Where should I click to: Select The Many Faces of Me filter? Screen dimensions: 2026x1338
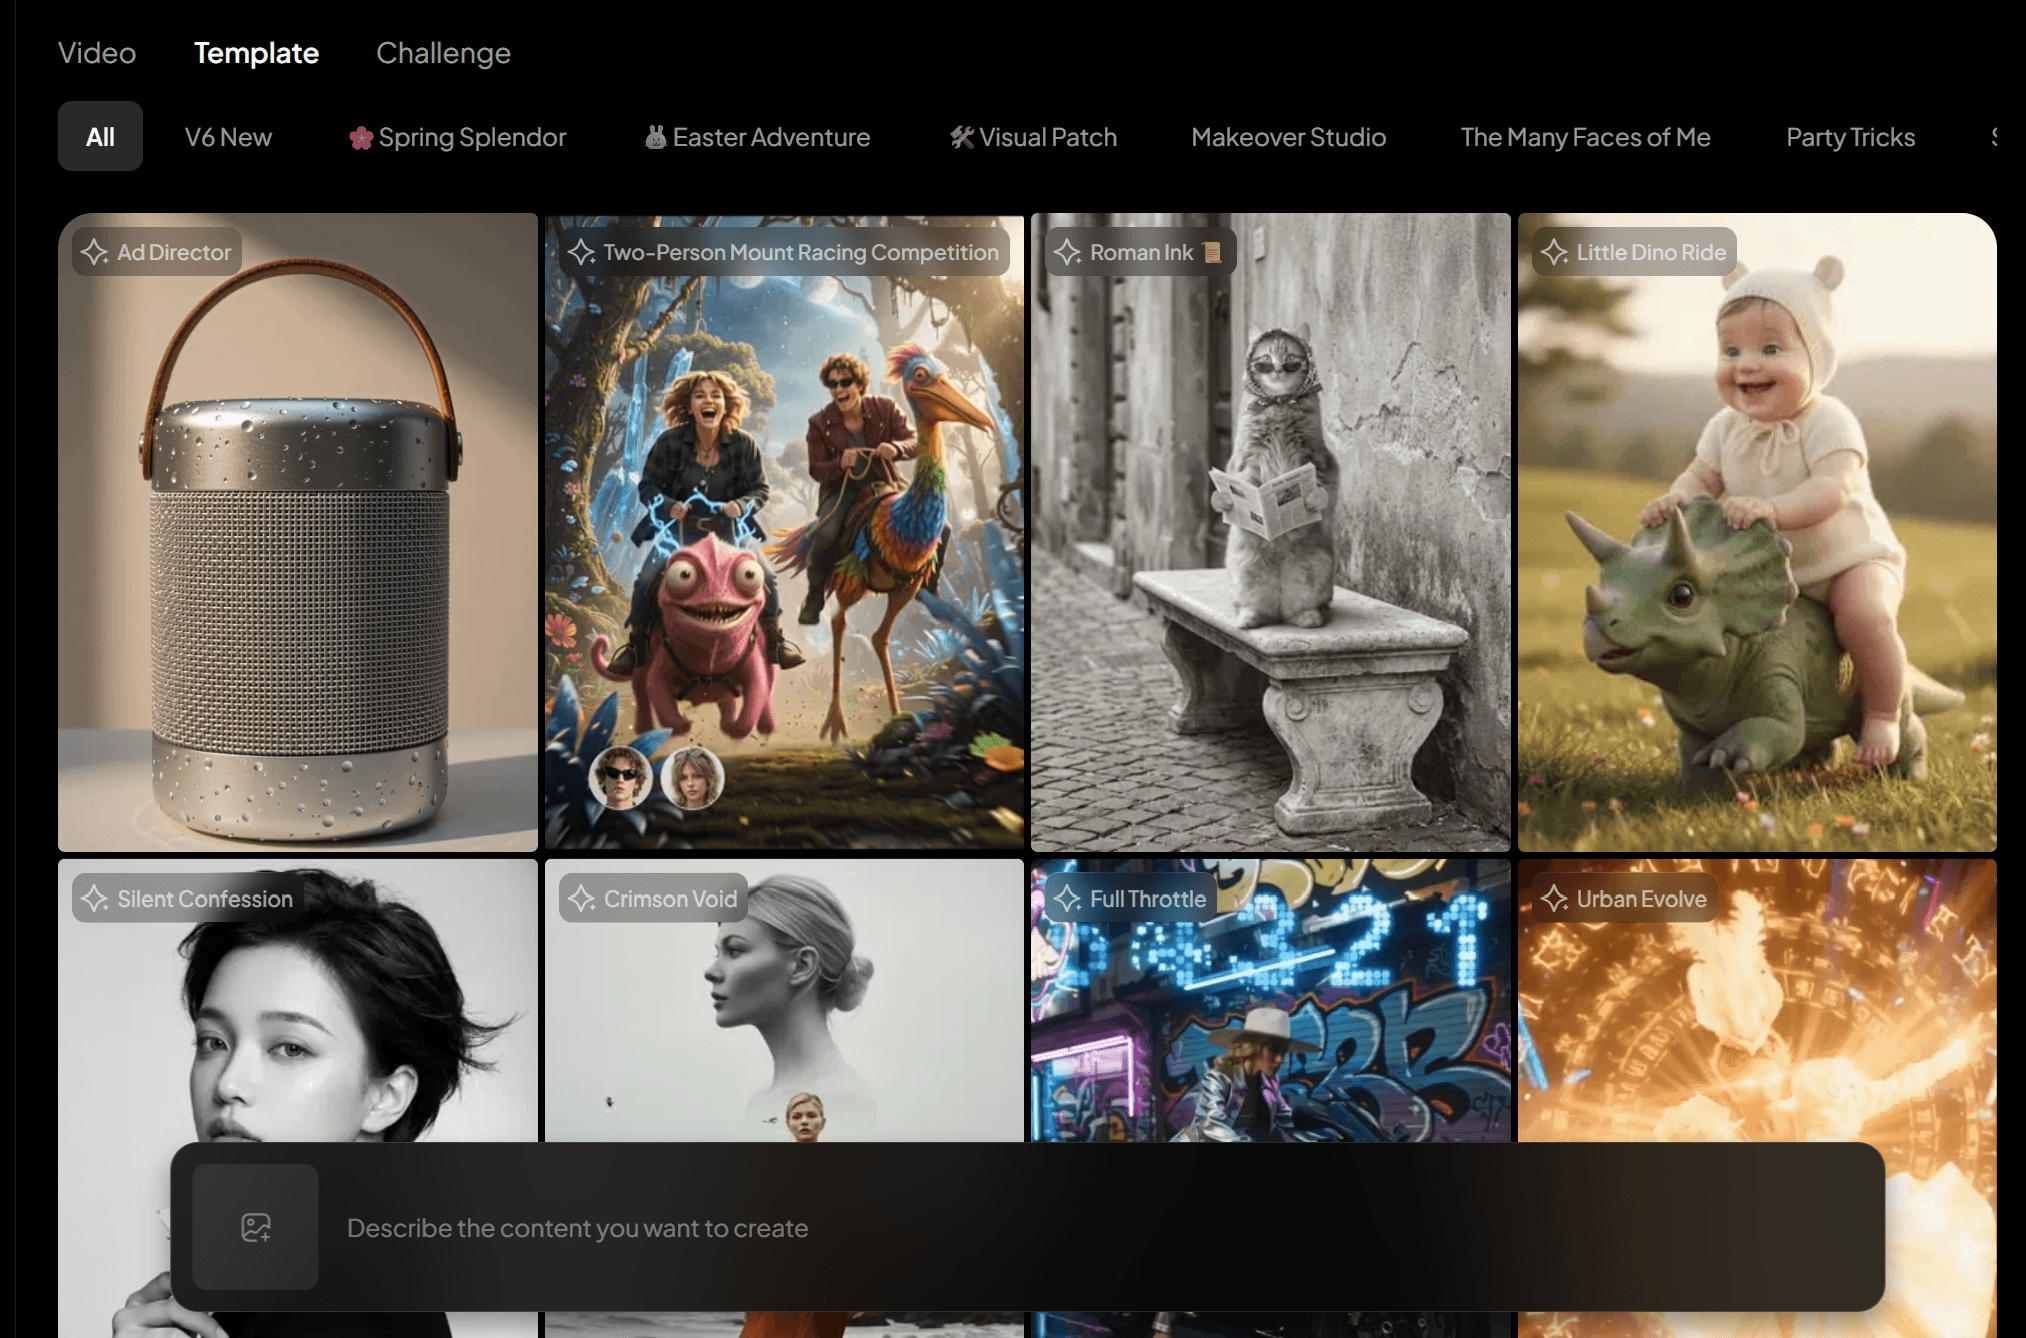[x=1585, y=137]
